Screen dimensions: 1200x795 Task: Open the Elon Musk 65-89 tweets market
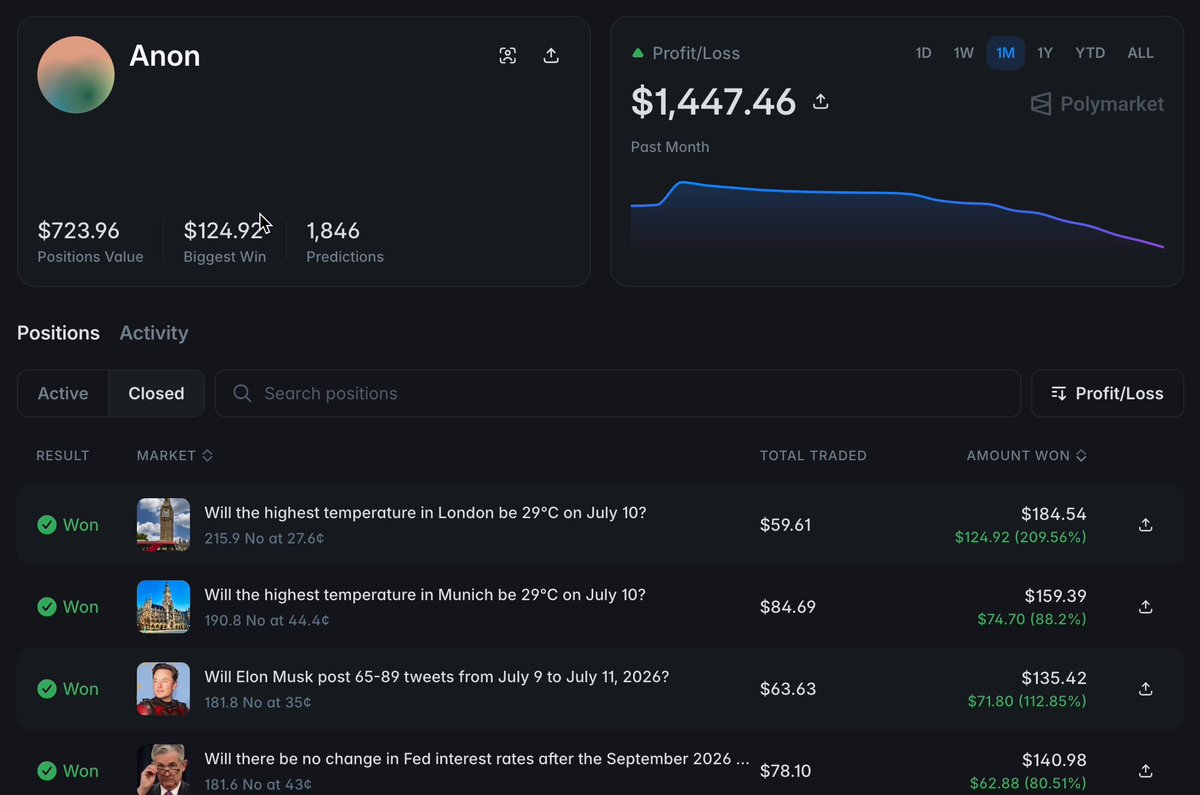(437, 677)
